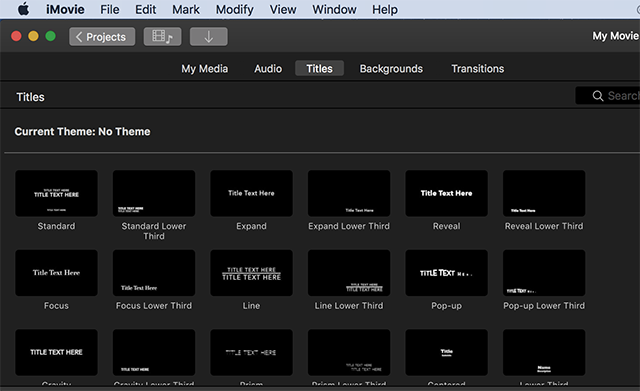Click the 'Focus Lower Third' label text
Image resolution: width=640 pixels, height=391 pixels.
point(154,306)
